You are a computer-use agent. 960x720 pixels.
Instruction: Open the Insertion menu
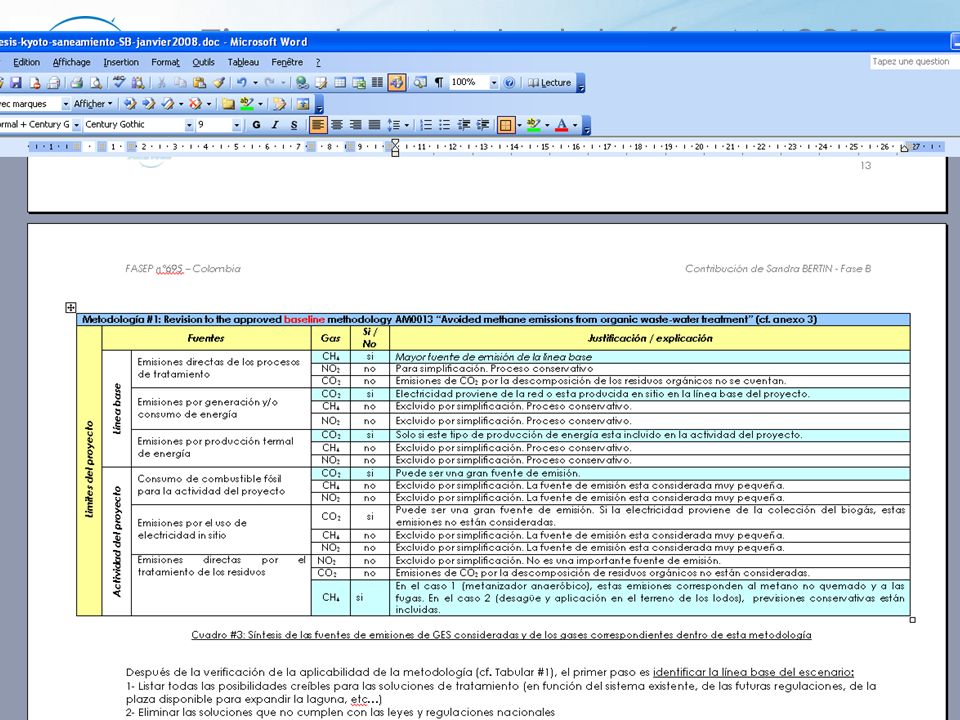(x=121, y=62)
